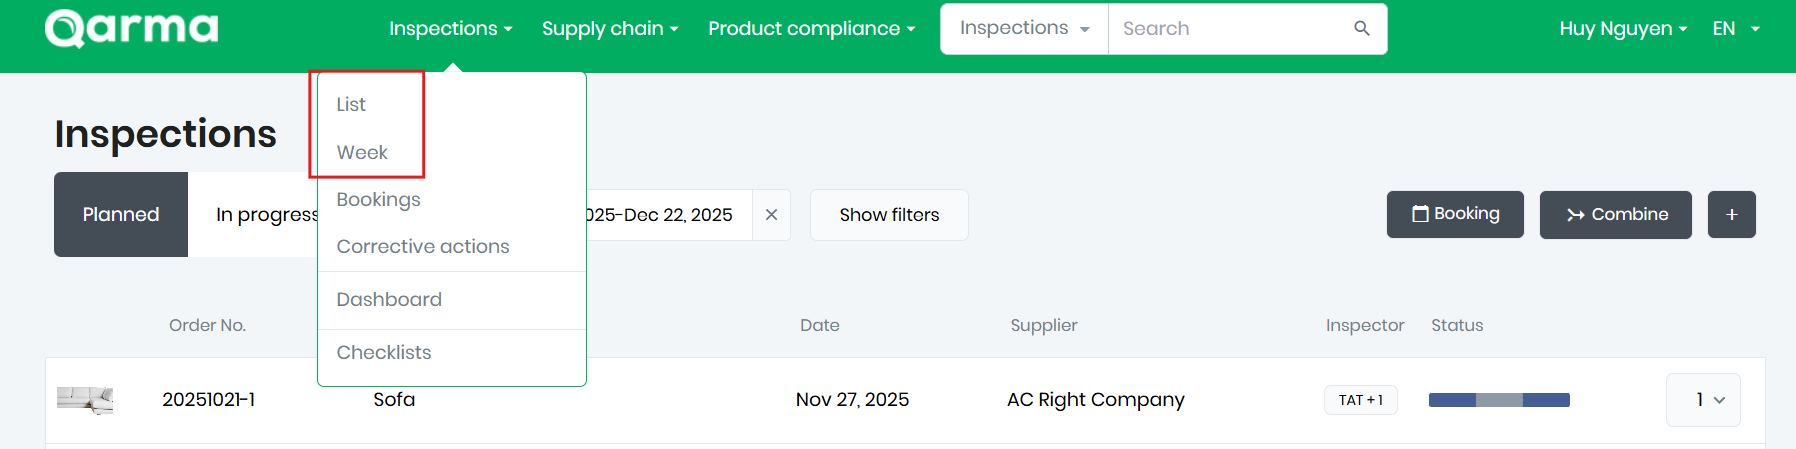Click the Combine inspections button

(1615, 215)
